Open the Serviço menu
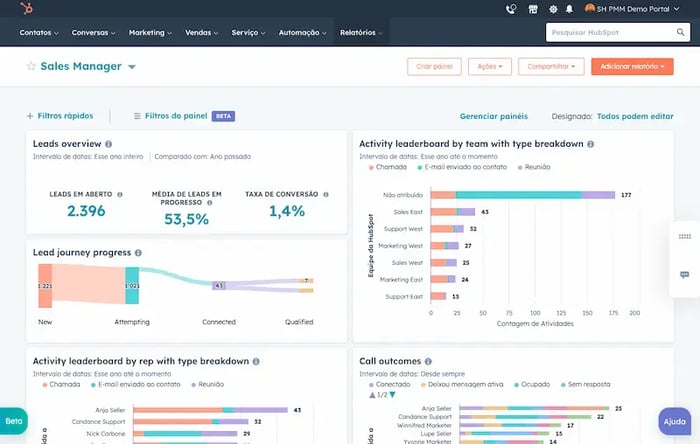This screenshot has height=444, width=700. 248,33
